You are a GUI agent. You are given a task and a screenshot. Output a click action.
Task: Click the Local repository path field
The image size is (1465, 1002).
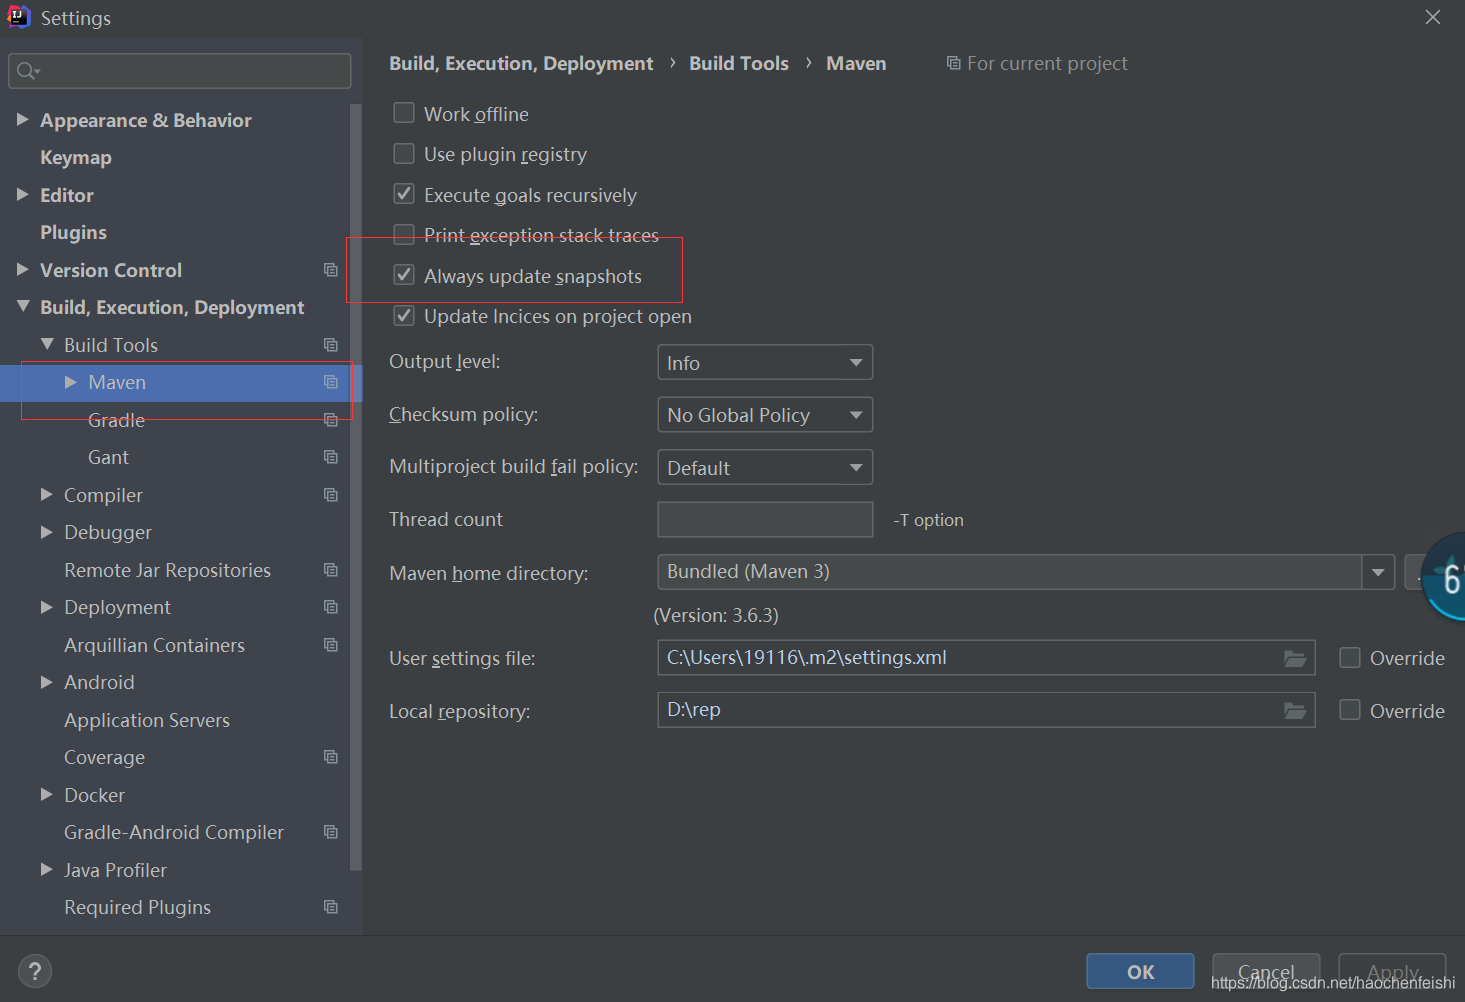click(x=986, y=710)
